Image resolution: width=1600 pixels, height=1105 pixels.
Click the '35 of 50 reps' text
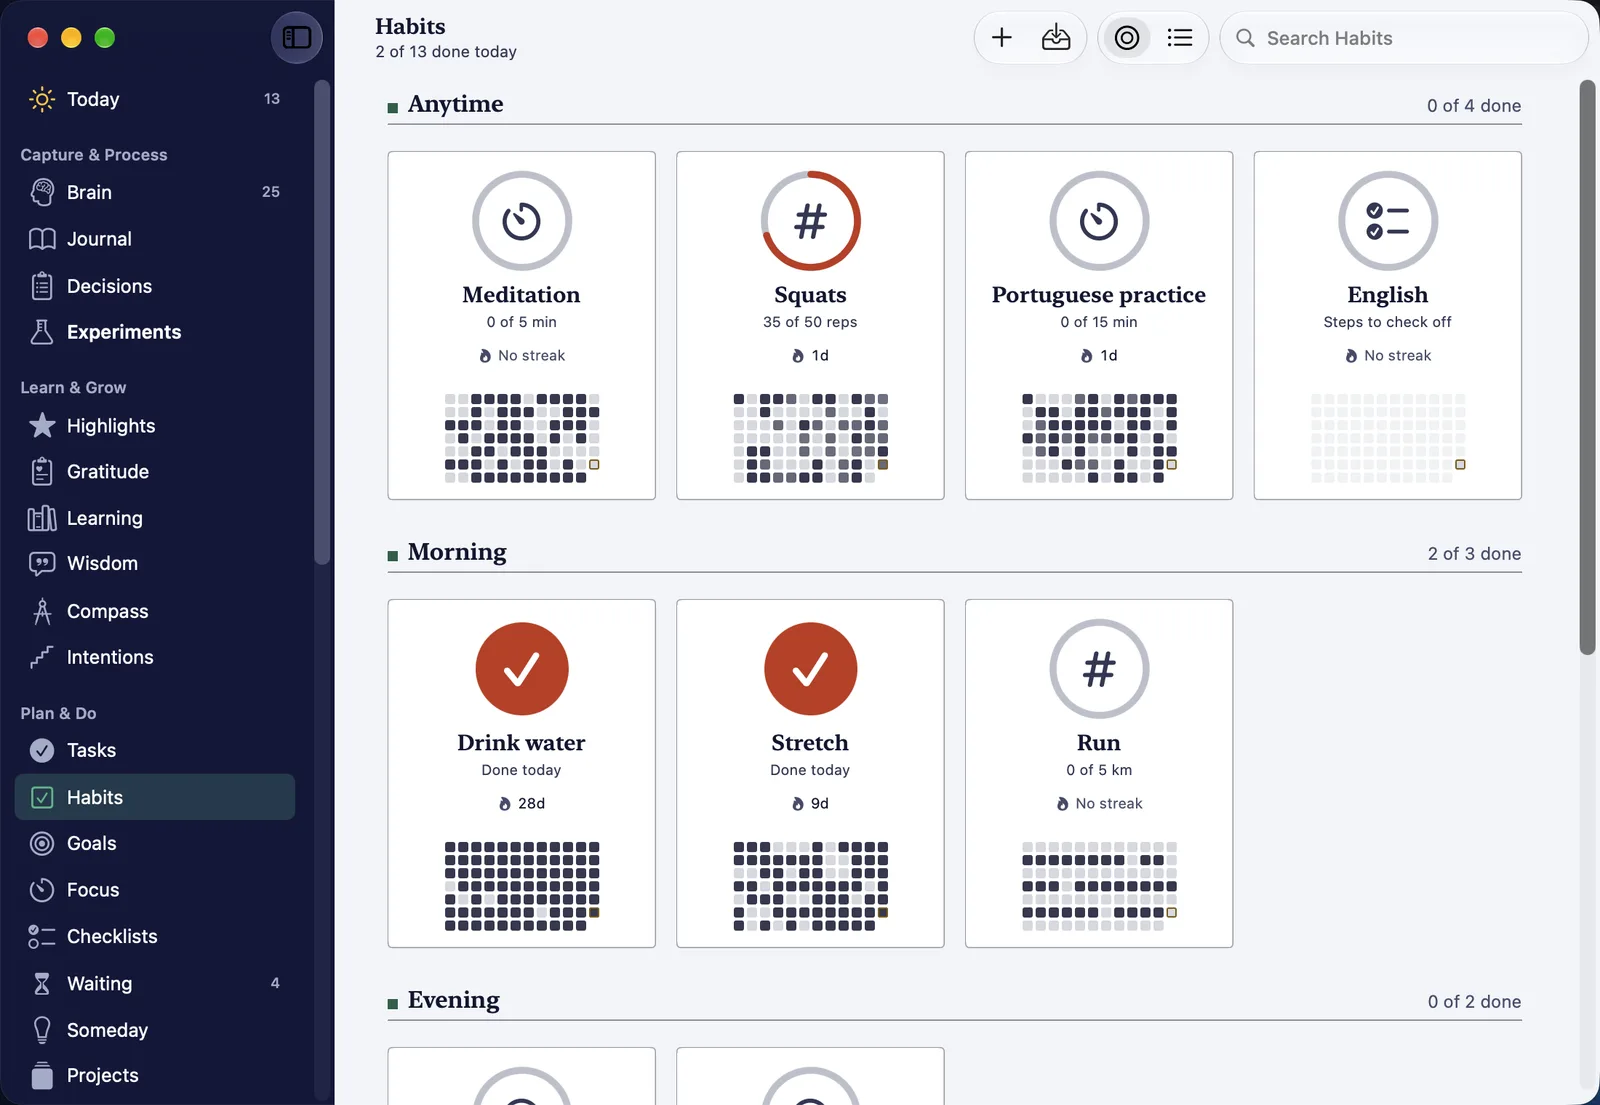(810, 322)
